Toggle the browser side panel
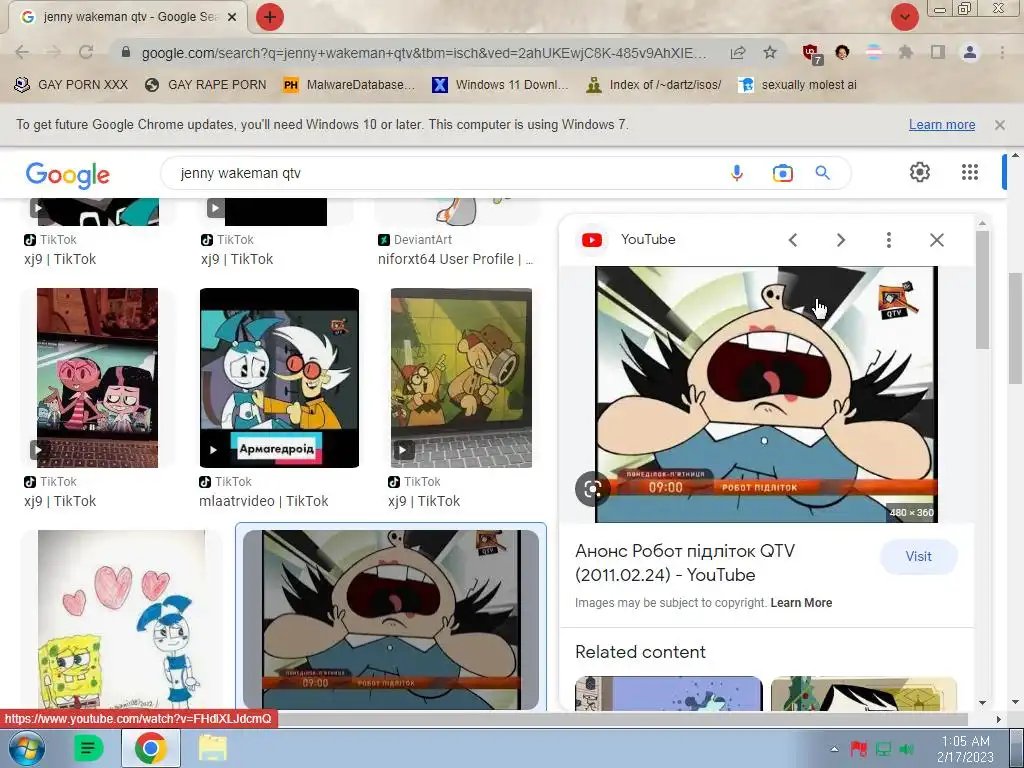 click(x=938, y=52)
